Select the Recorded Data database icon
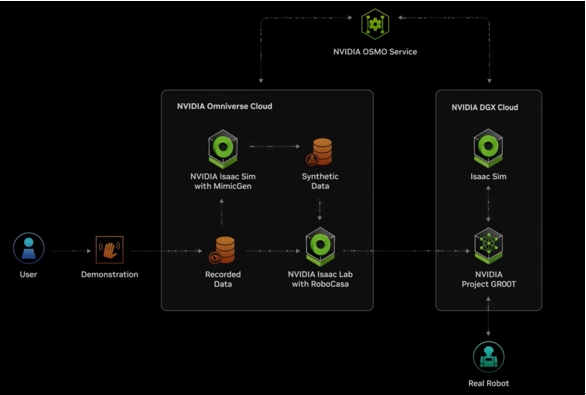586x395 pixels. point(222,250)
